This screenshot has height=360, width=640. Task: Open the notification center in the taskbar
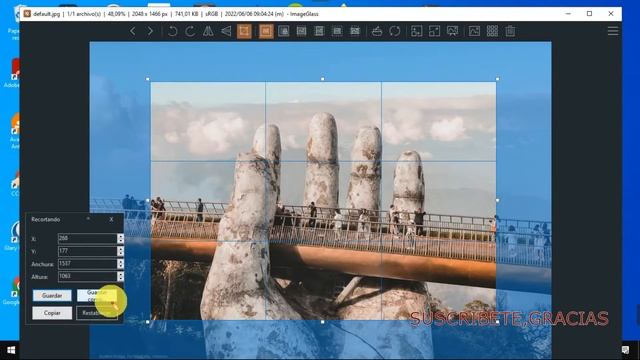[x=625, y=350]
